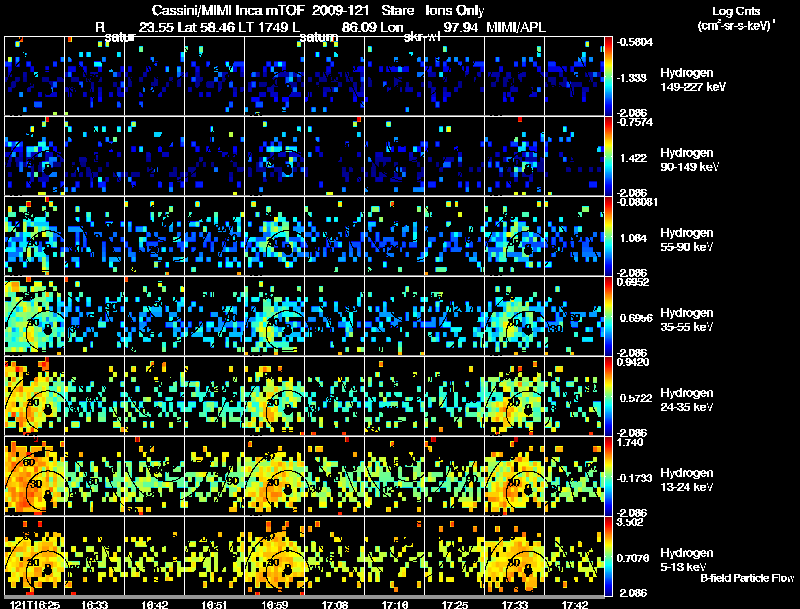800x609 pixels.
Task: Click the Hydrogen 90-149 keV label
Action: click(x=689, y=160)
